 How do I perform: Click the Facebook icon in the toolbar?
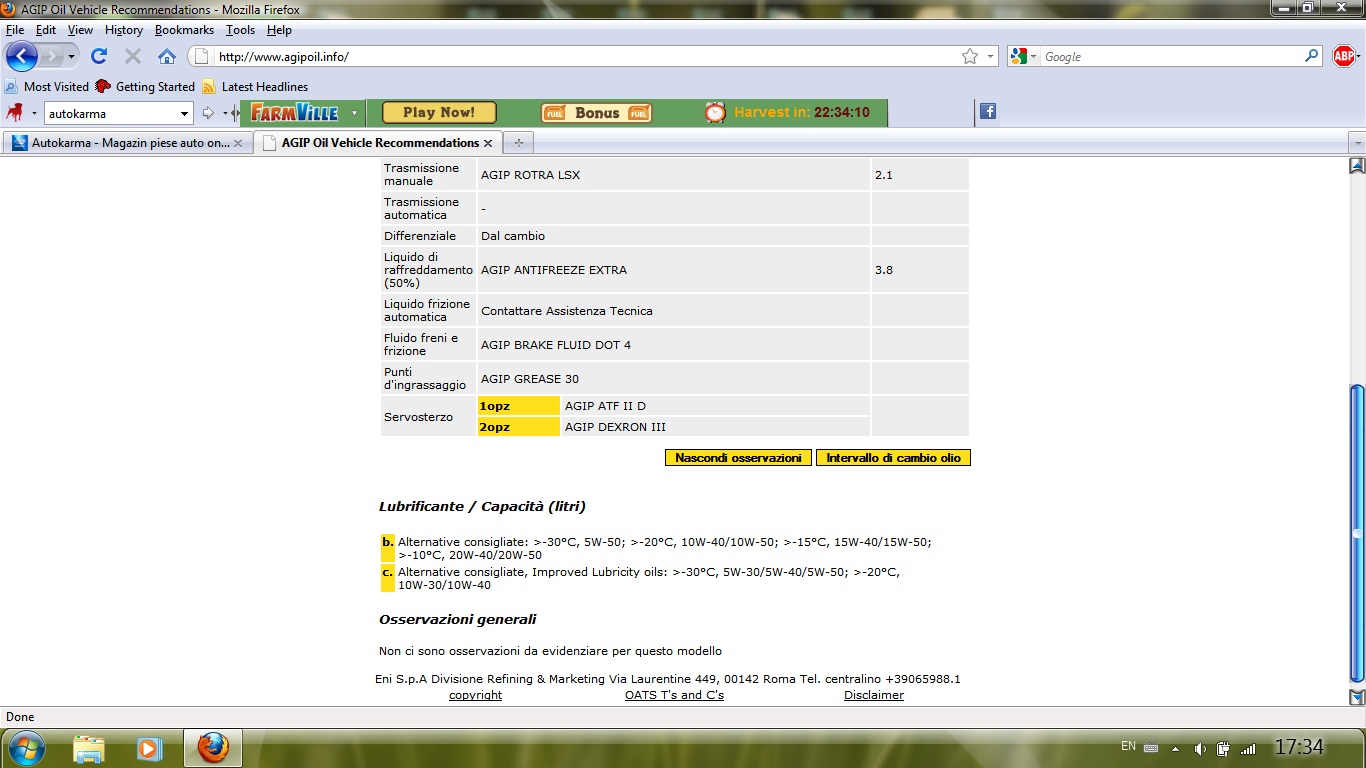(x=988, y=112)
